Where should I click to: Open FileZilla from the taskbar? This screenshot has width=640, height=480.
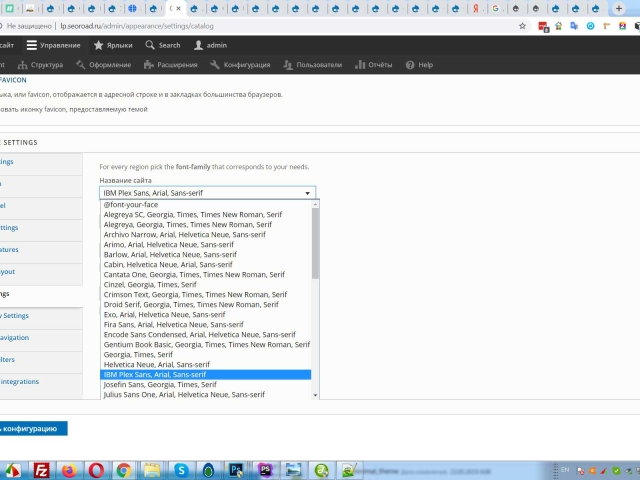coord(42,469)
